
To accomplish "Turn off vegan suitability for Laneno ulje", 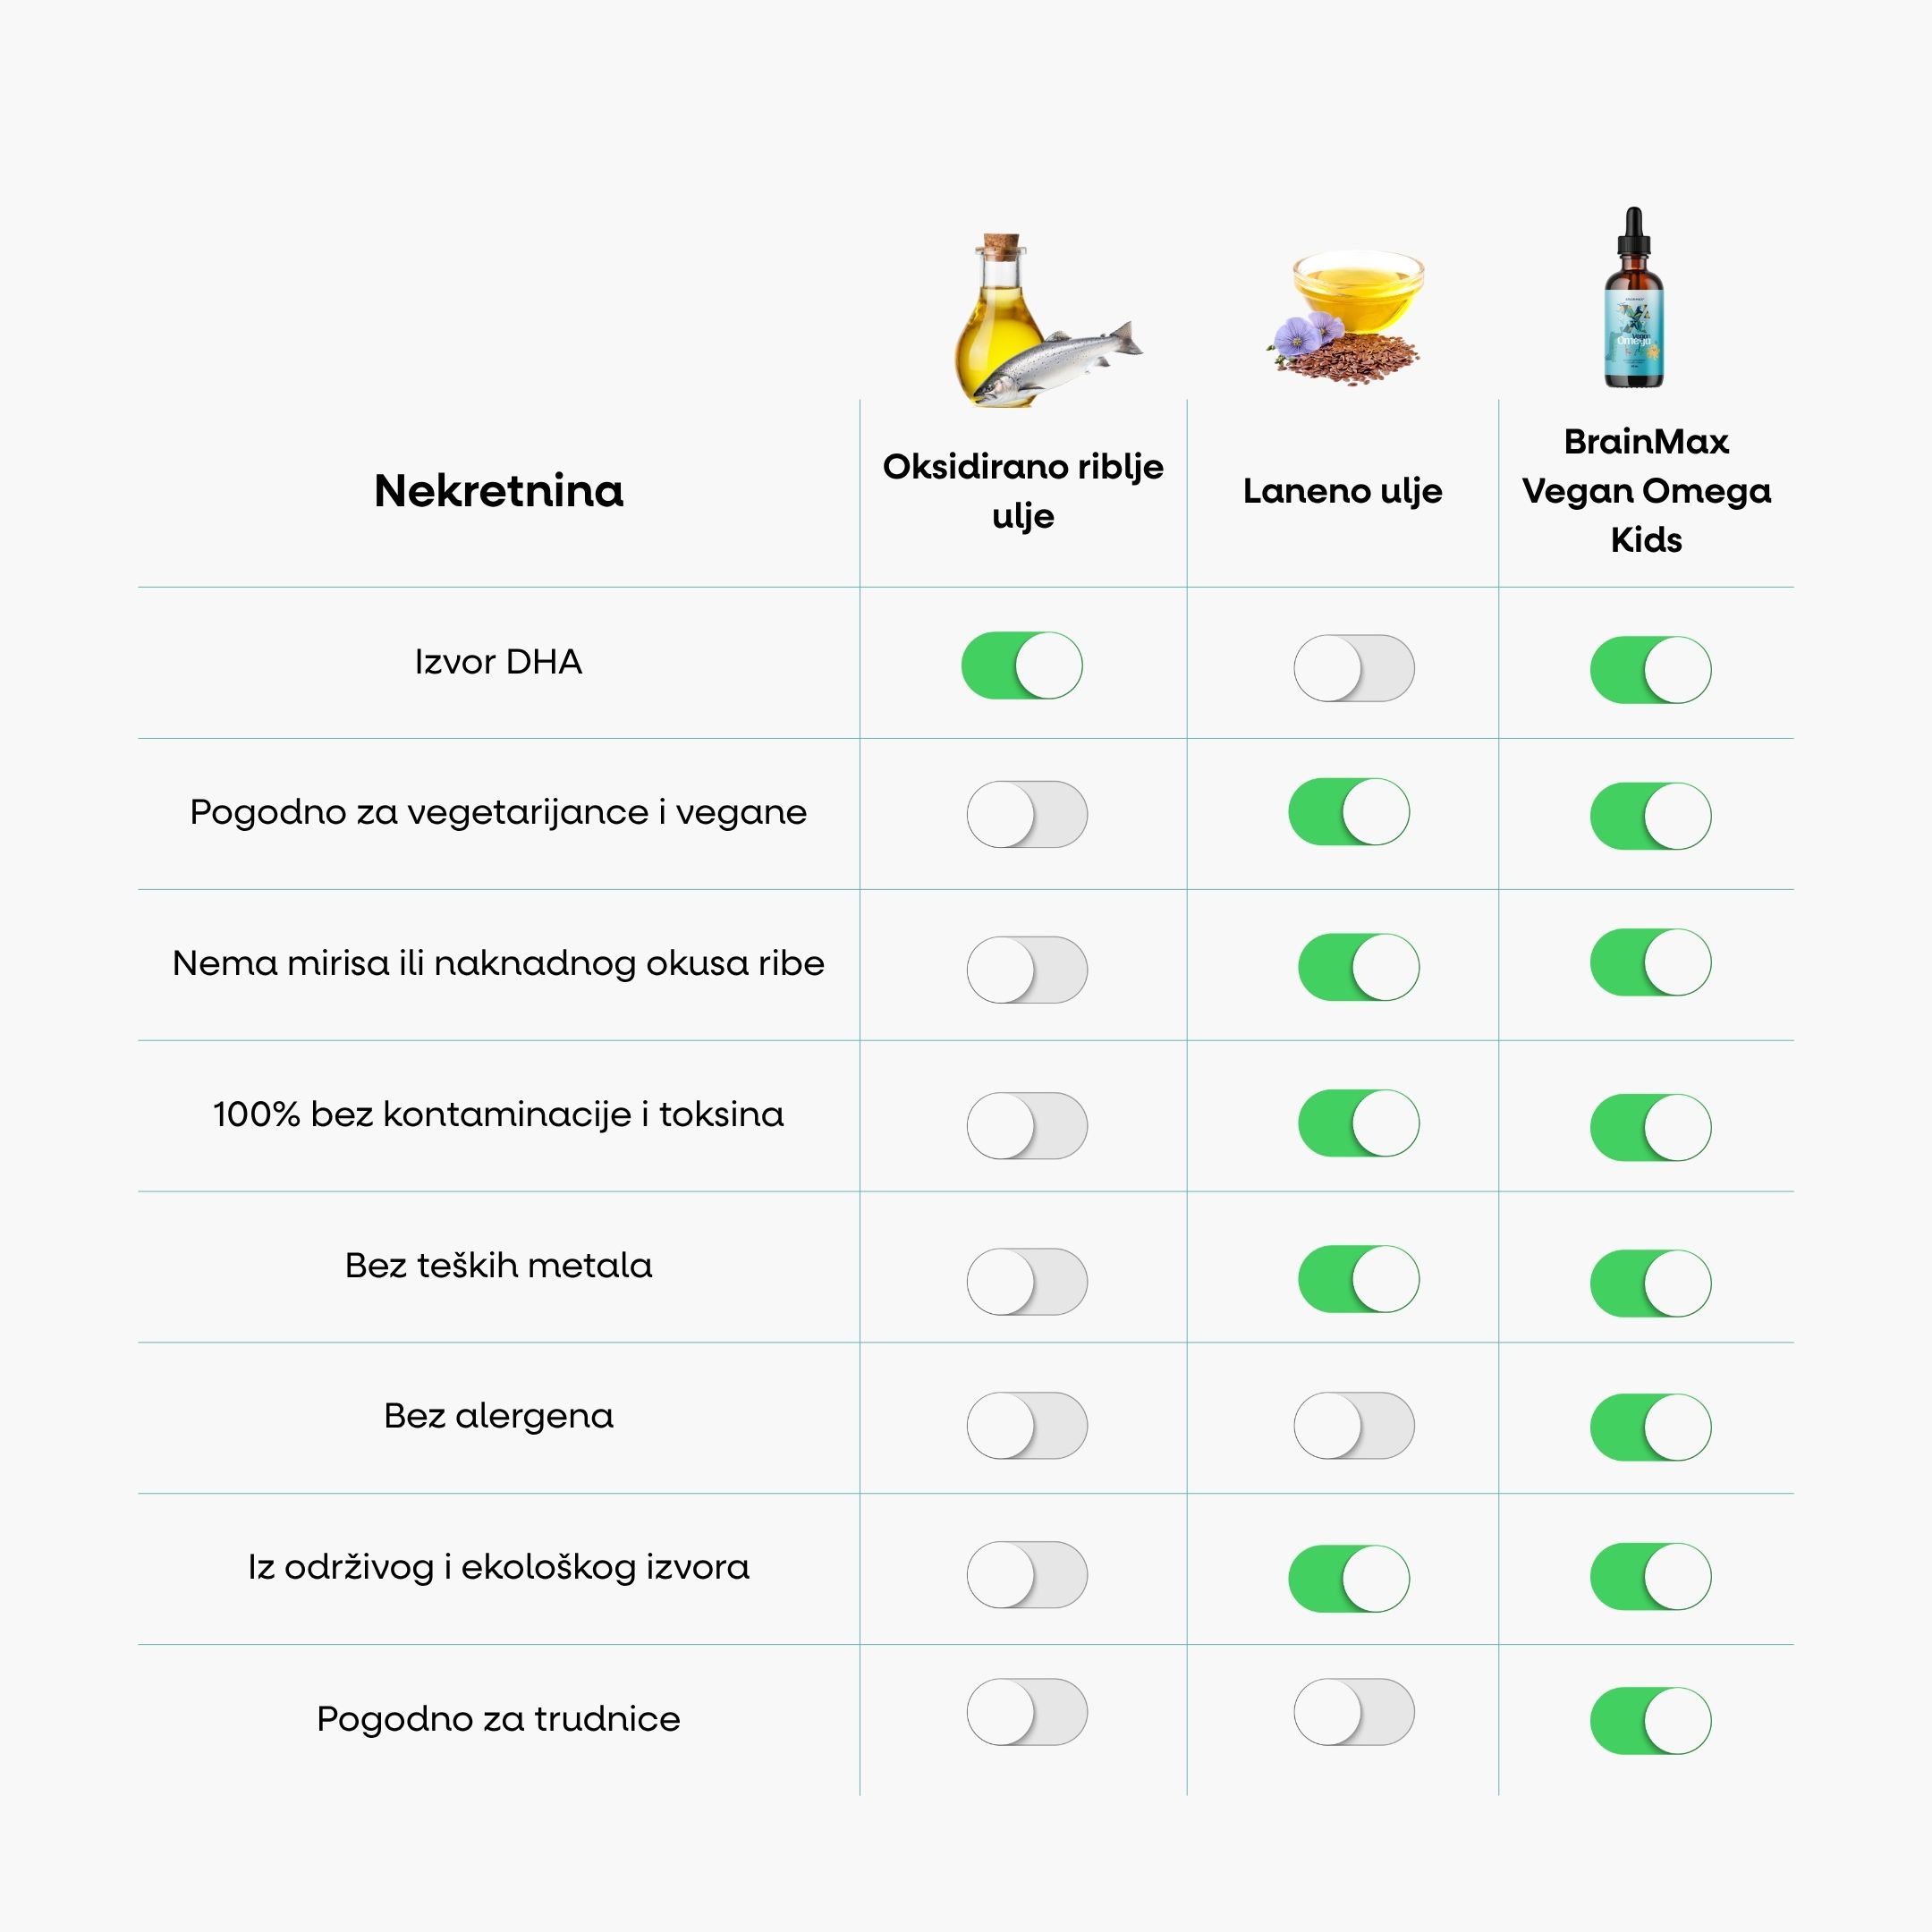I will 1349,811.
